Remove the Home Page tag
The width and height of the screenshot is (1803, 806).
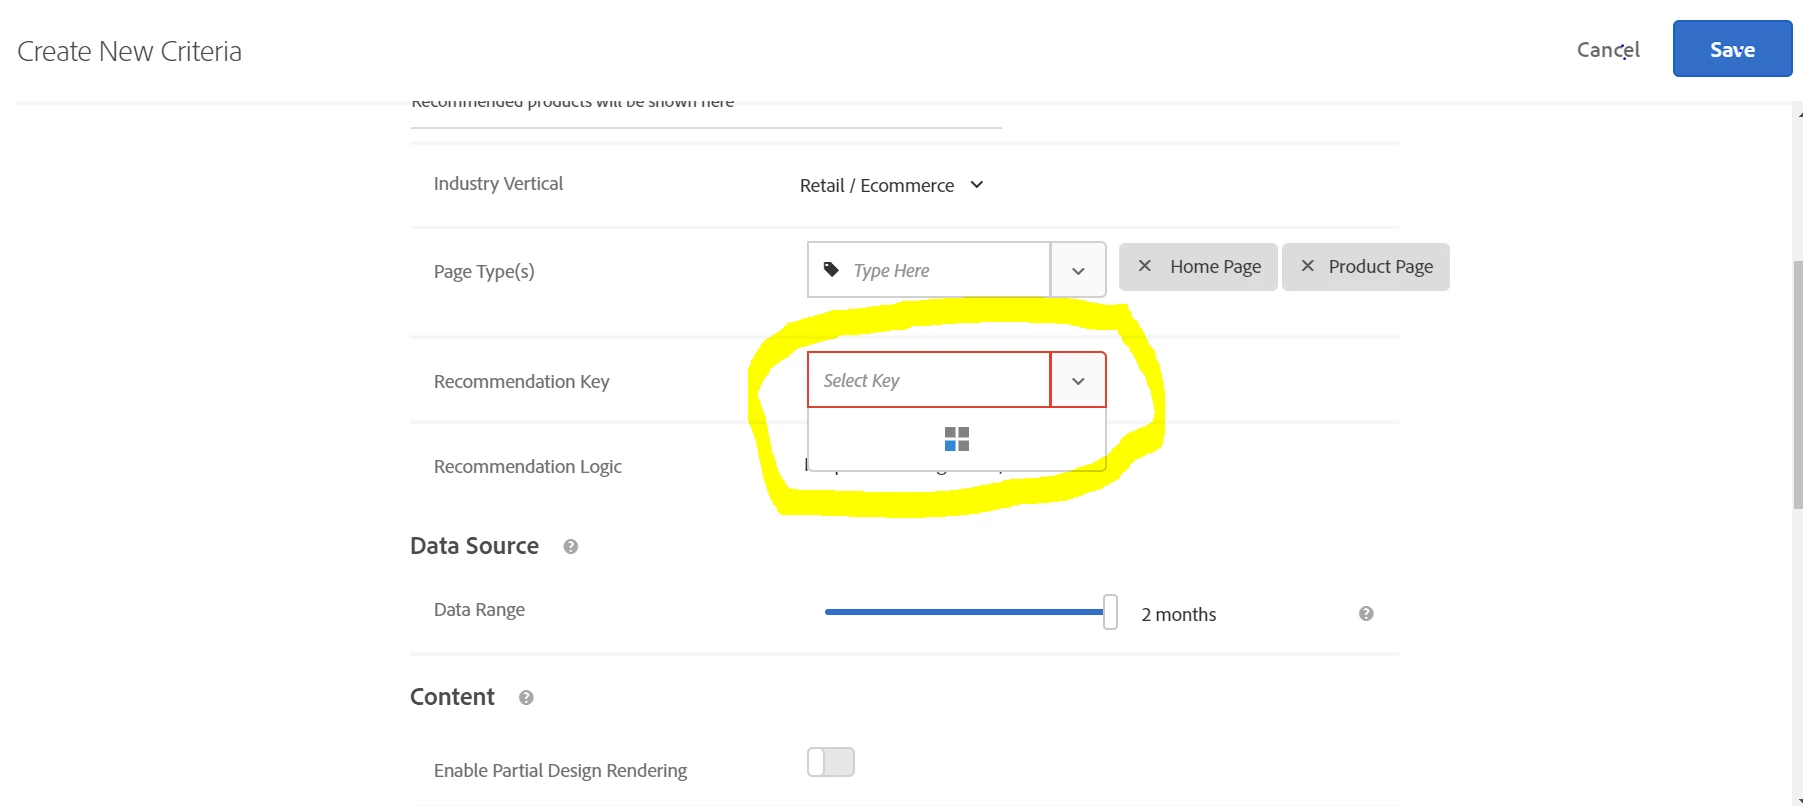coord(1145,266)
